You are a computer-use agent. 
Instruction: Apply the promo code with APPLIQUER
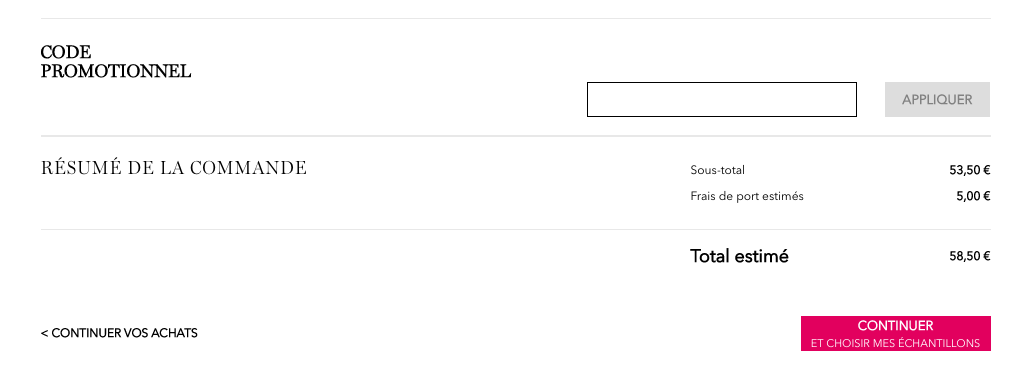(x=937, y=99)
